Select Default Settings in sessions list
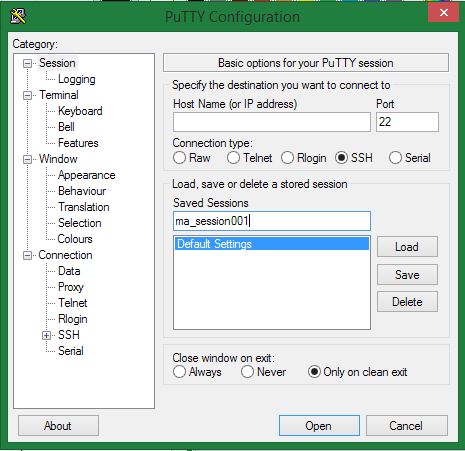This screenshot has height=451, width=465. pos(272,244)
